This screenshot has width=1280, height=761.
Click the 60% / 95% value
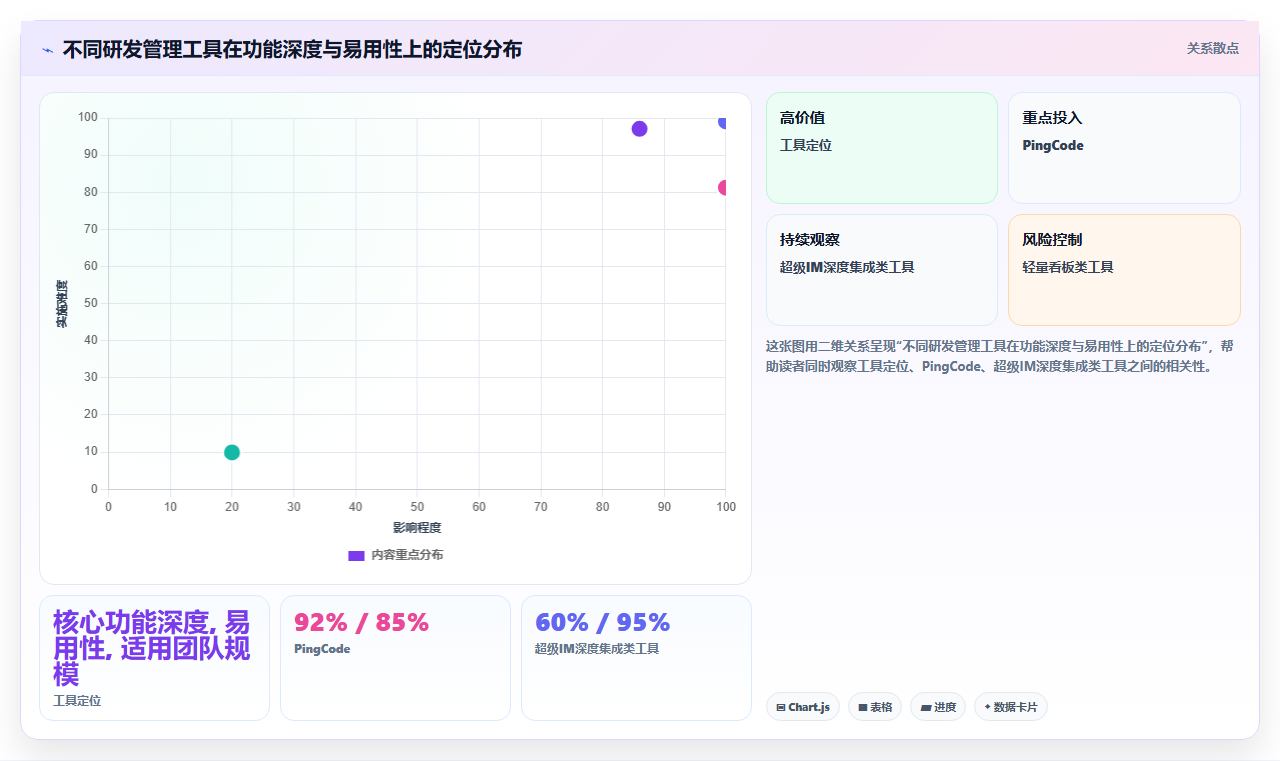coord(602,622)
